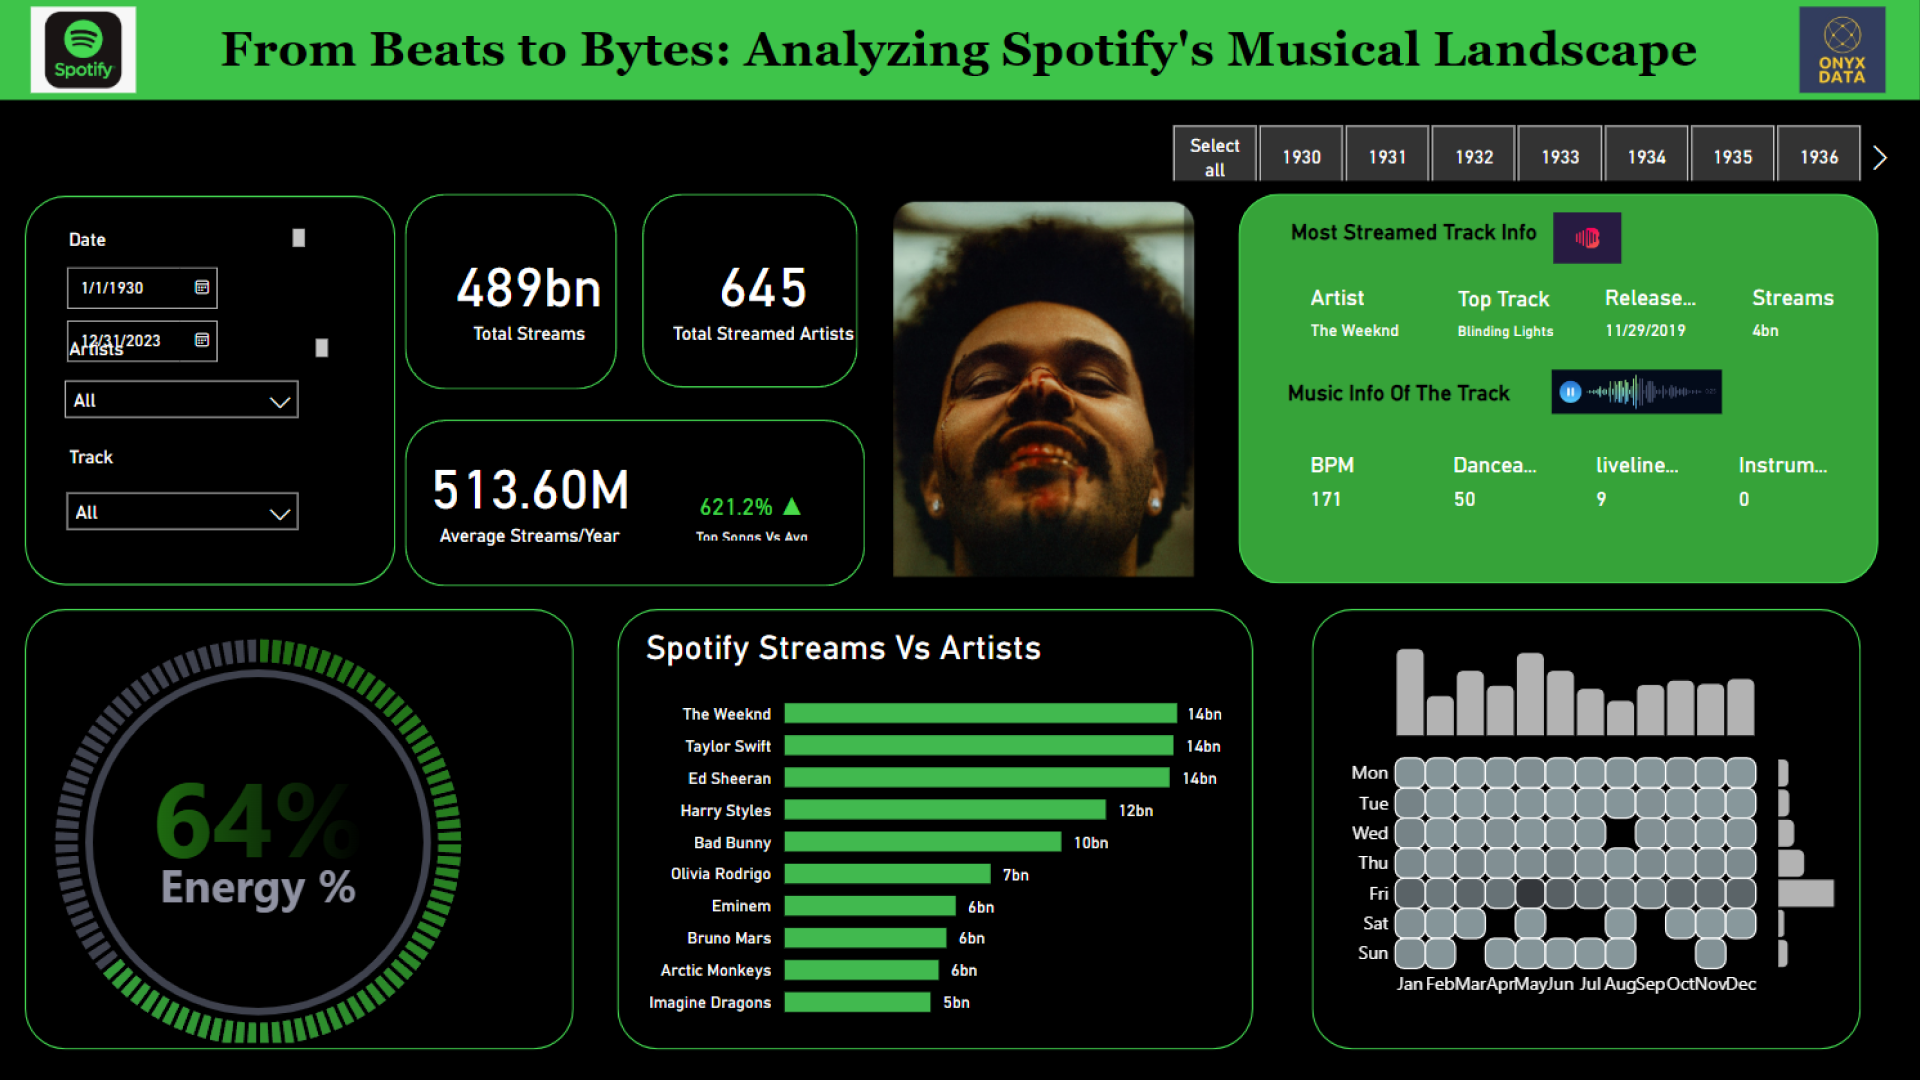This screenshot has height=1080, width=1920.
Task: Expand the Artists dropdown
Action: (x=181, y=400)
